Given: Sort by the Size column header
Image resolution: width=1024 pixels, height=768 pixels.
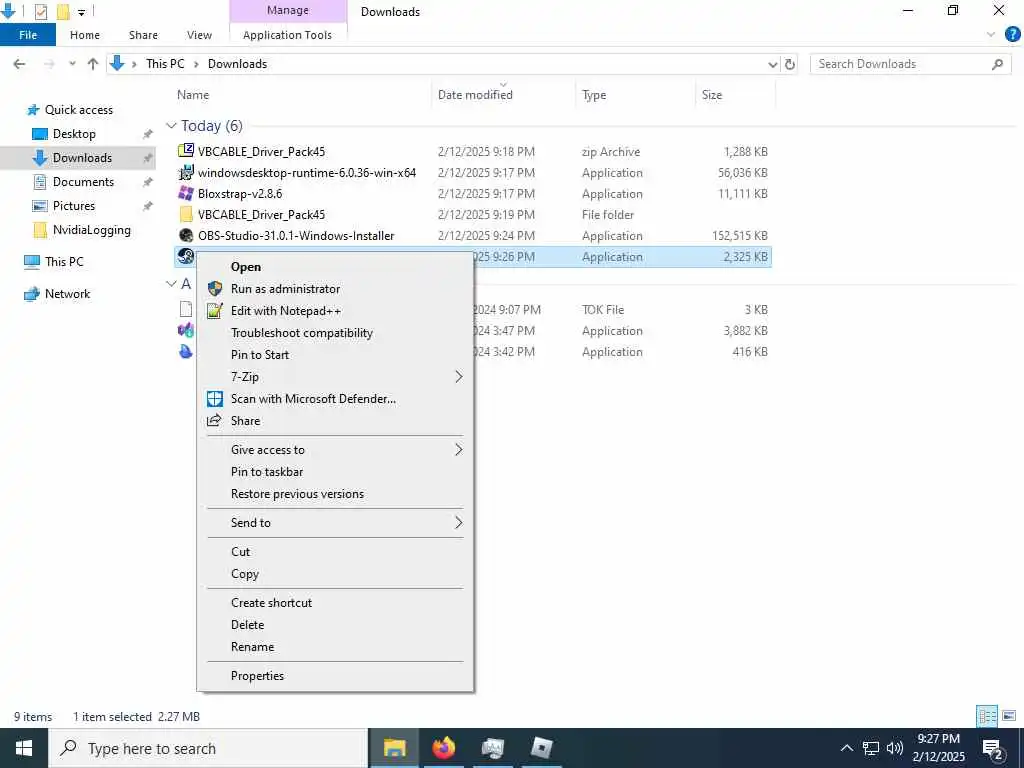Looking at the screenshot, I should pos(712,95).
